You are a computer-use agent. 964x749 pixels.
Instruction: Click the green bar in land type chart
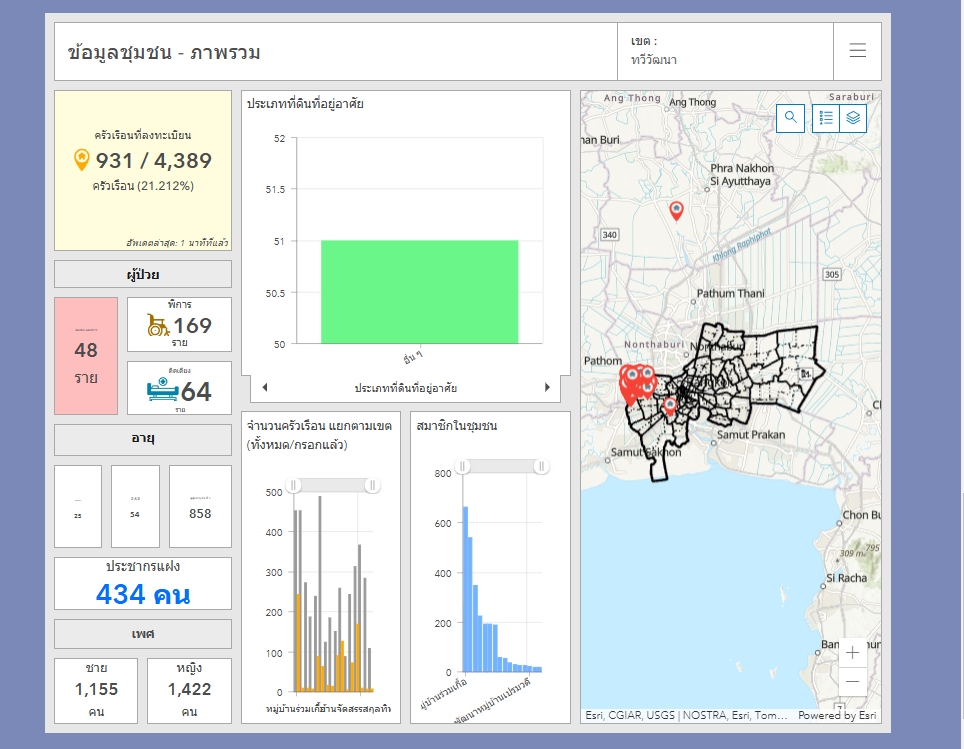point(419,292)
